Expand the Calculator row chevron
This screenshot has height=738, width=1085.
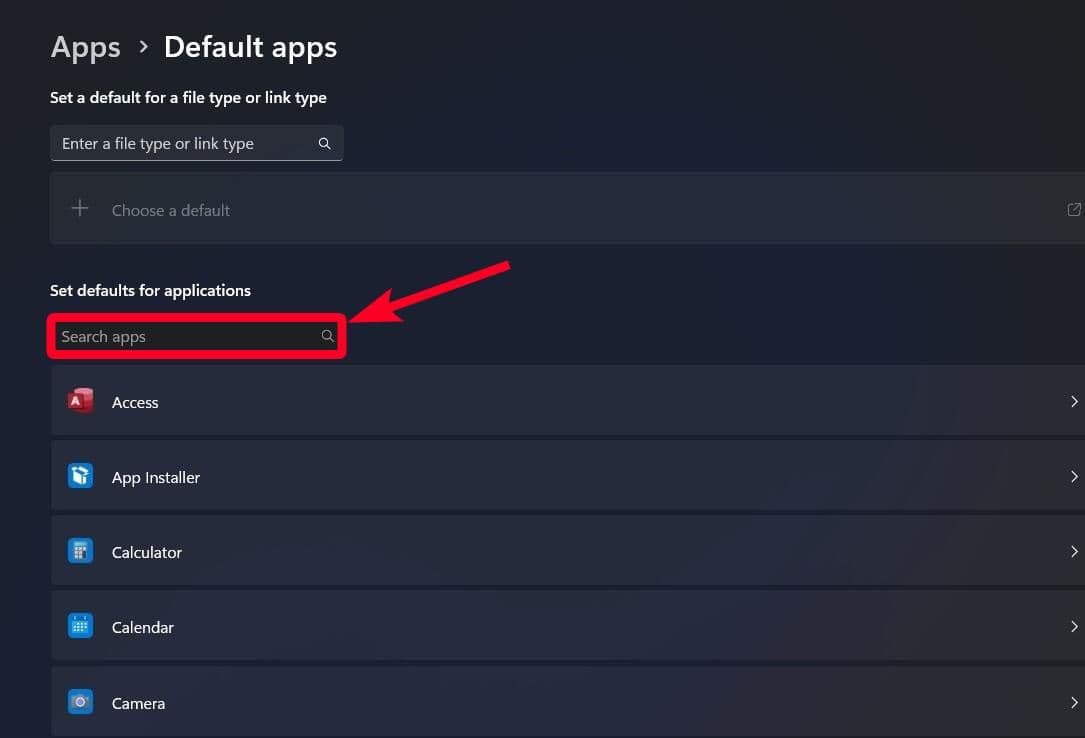[1074, 552]
